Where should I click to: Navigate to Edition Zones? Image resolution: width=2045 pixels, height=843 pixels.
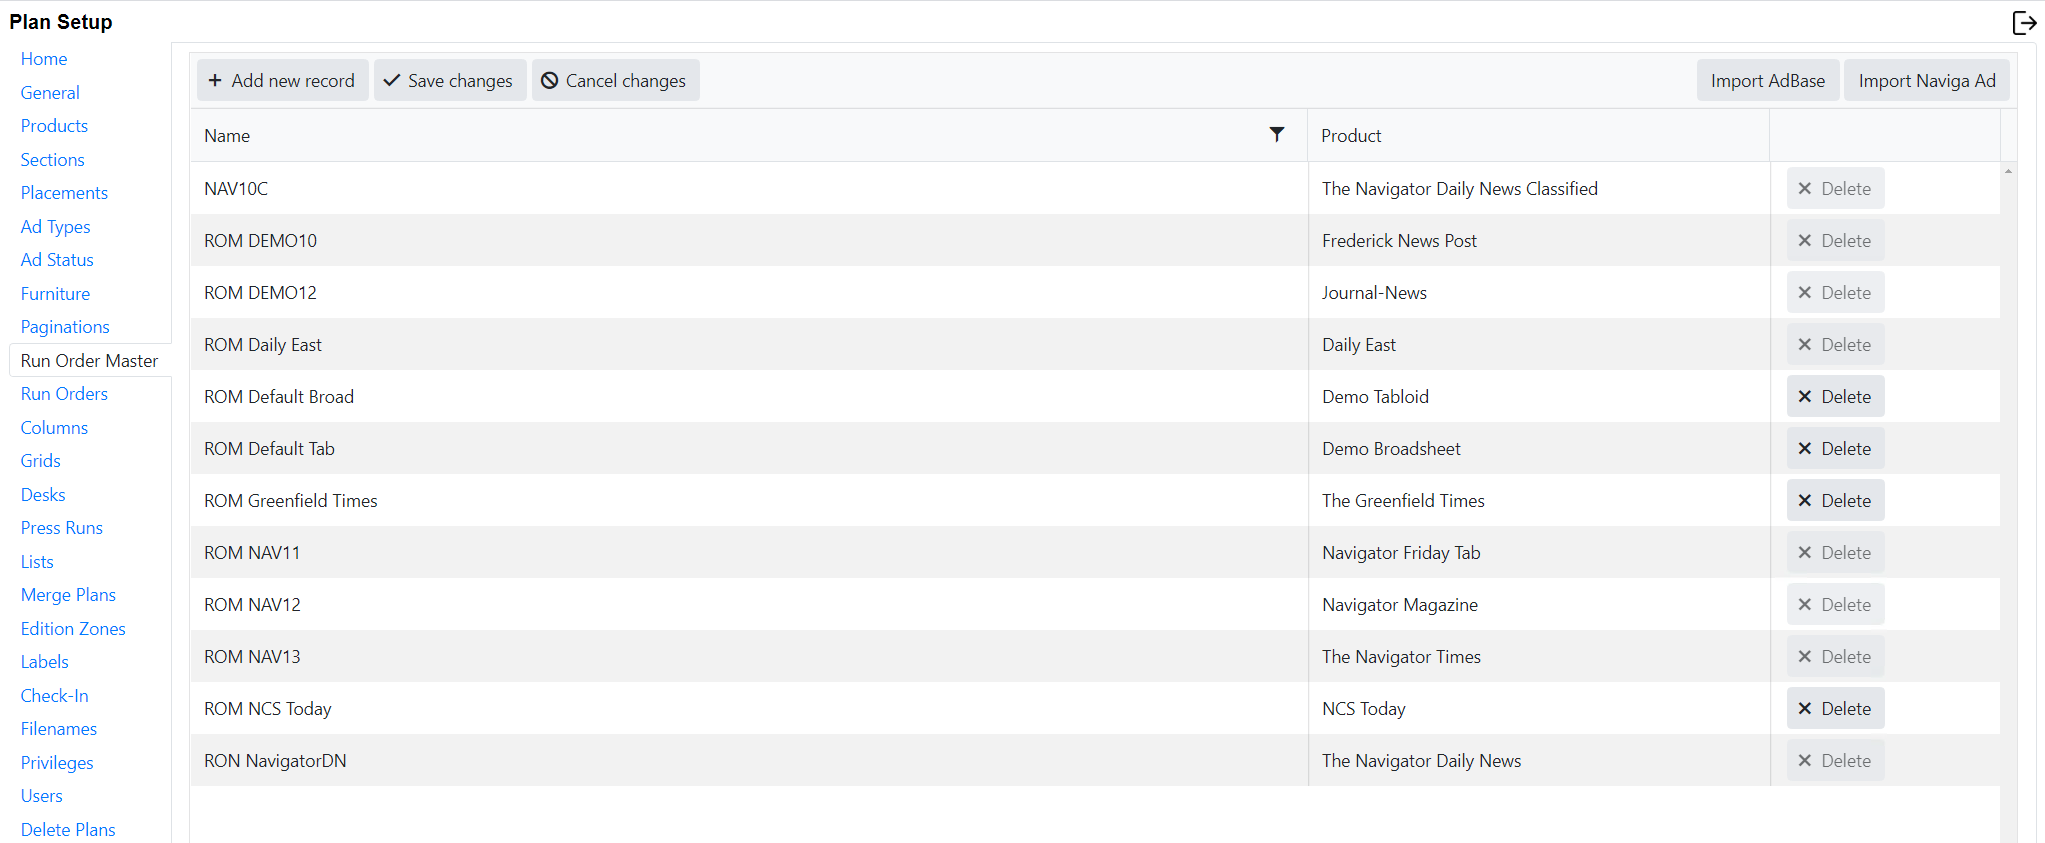click(x=73, y=629)
